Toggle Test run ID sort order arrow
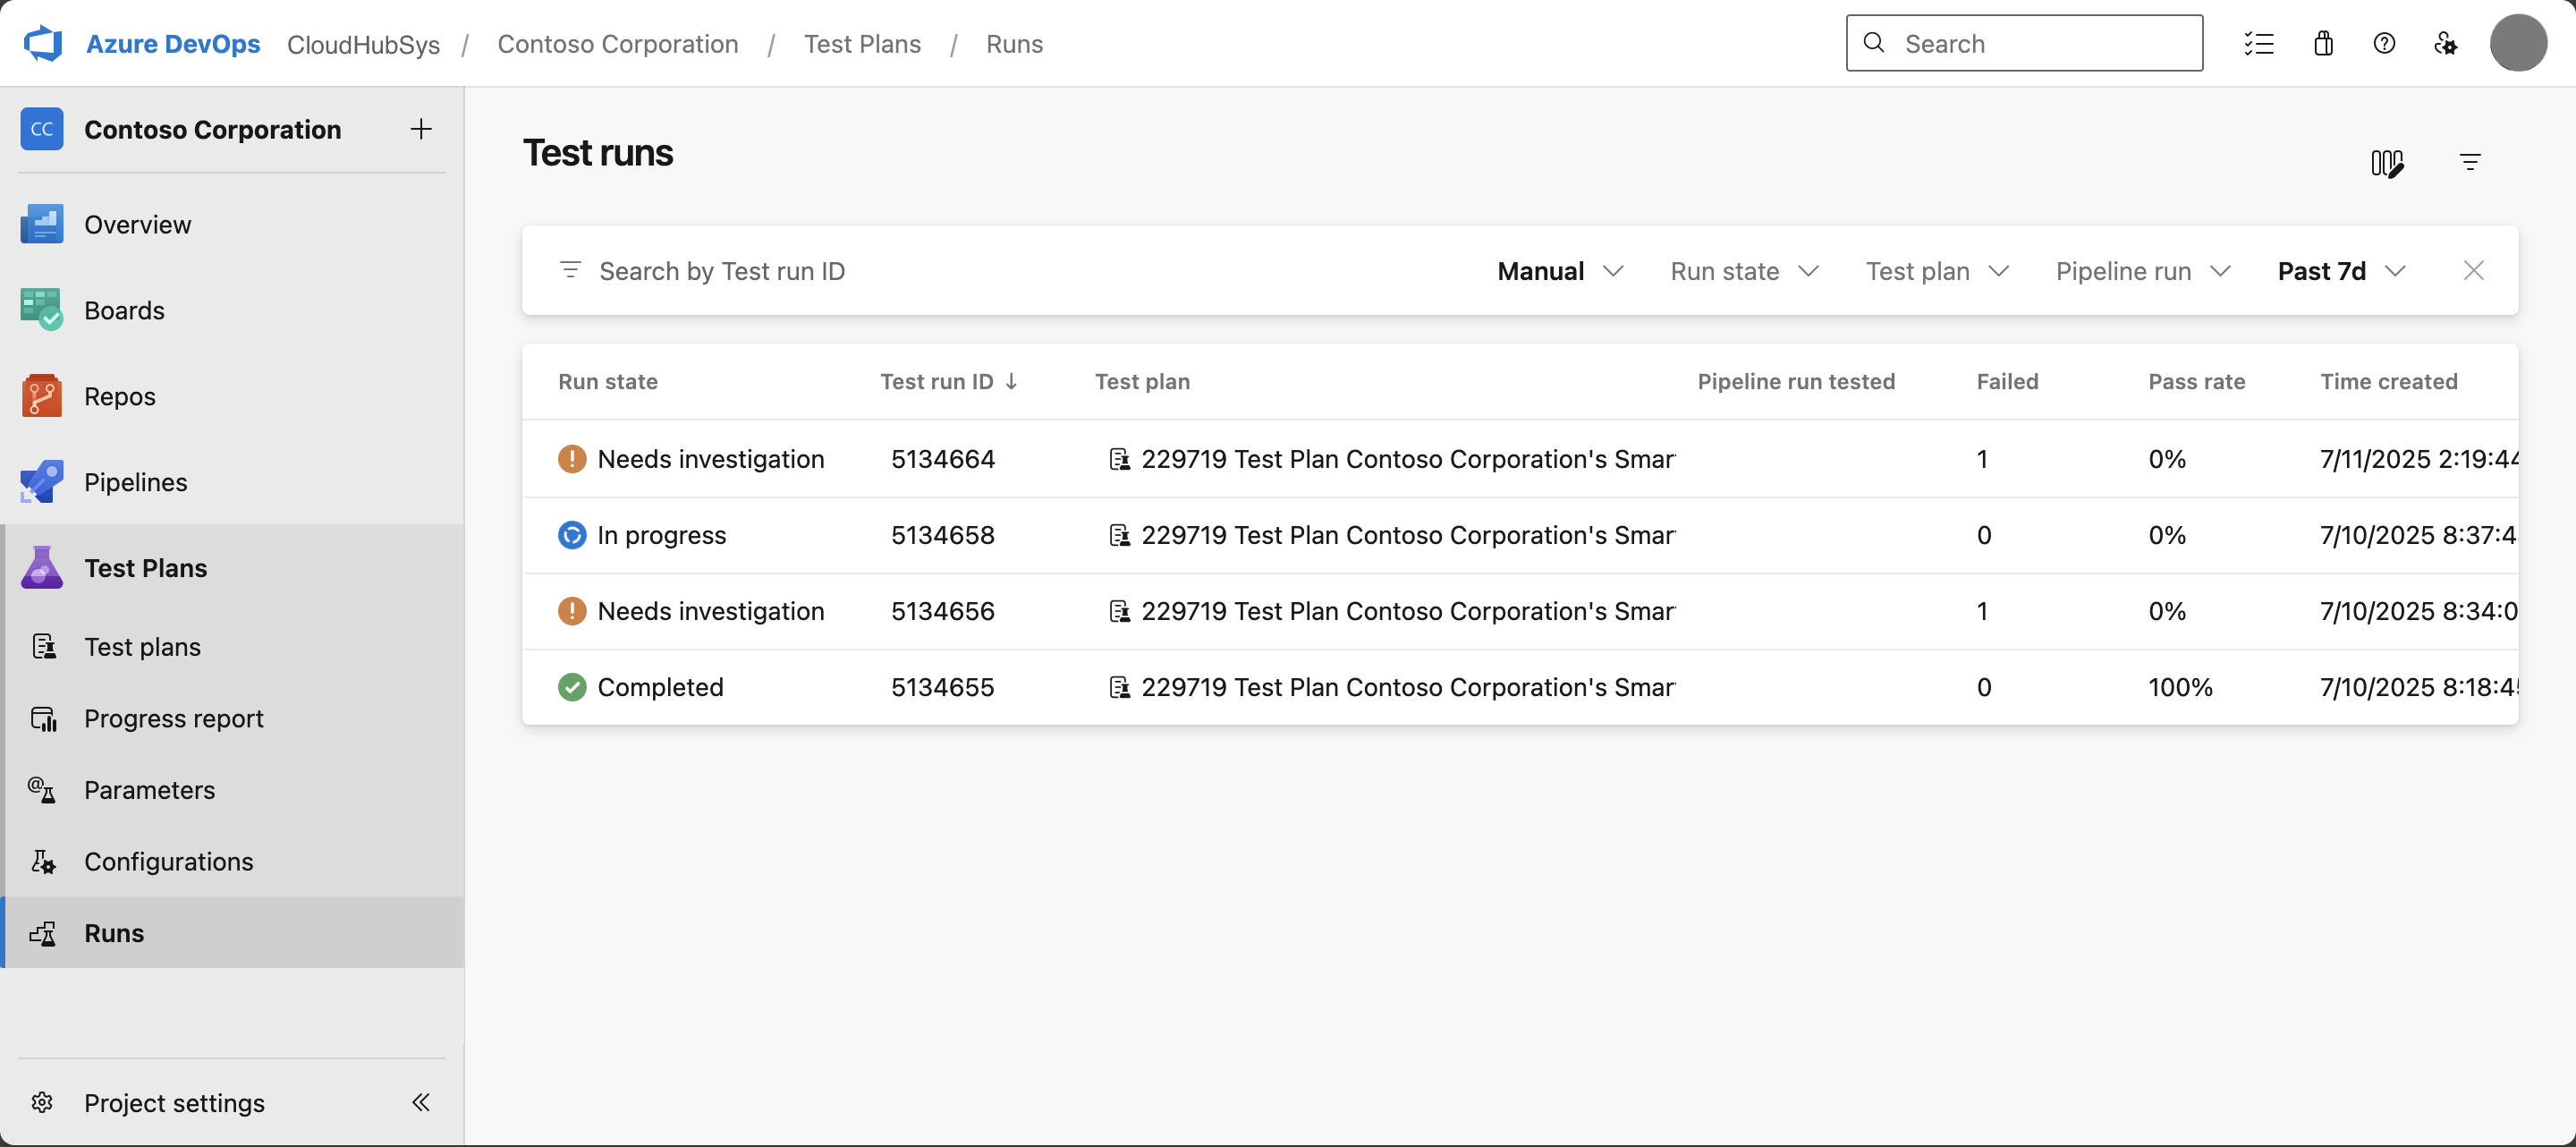The width and height of the screenshot is (2576, 1147). pos(1011,381)
